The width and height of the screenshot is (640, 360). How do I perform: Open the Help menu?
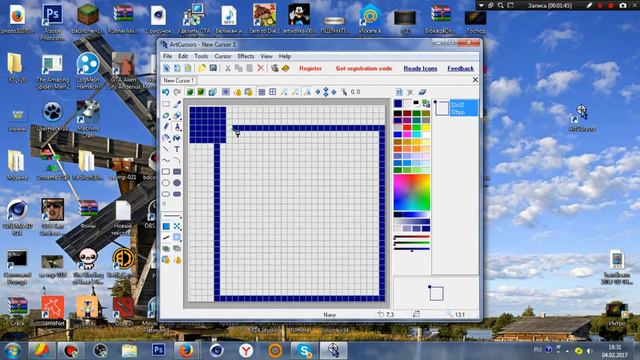pyautogui.click(x=284, y=56)
